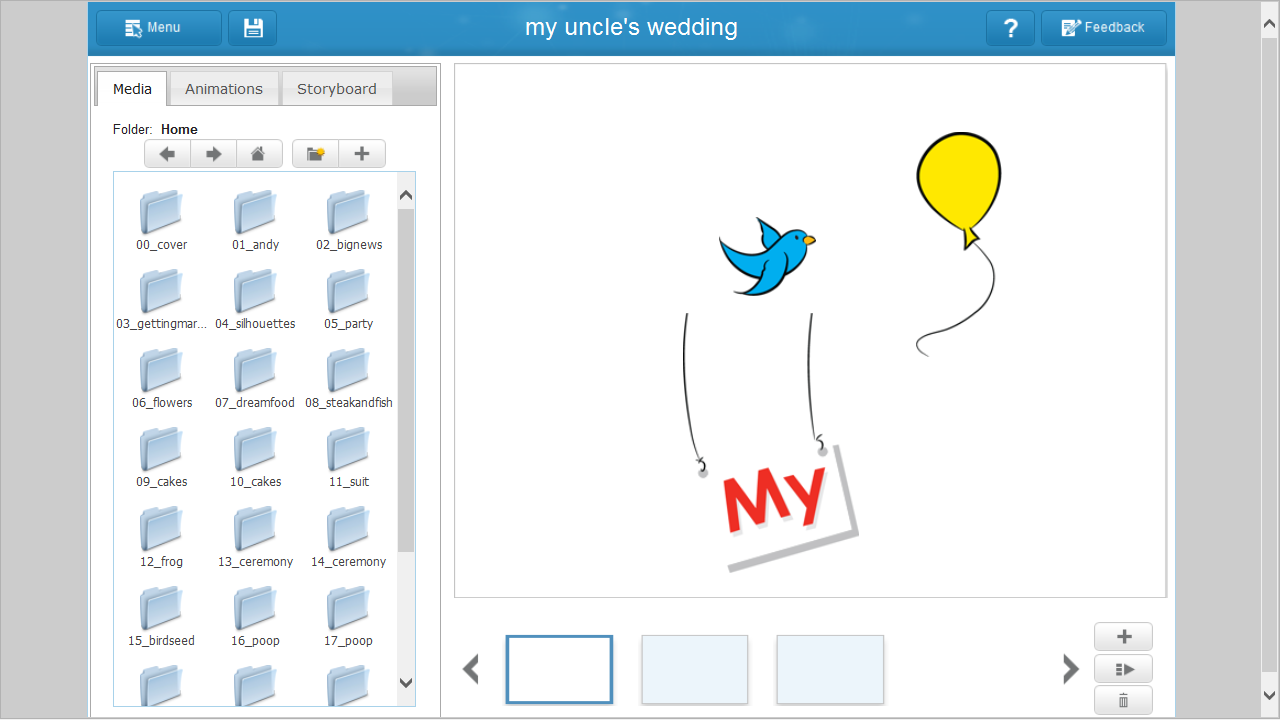Select the first scene thumbnail

[559, 669]
